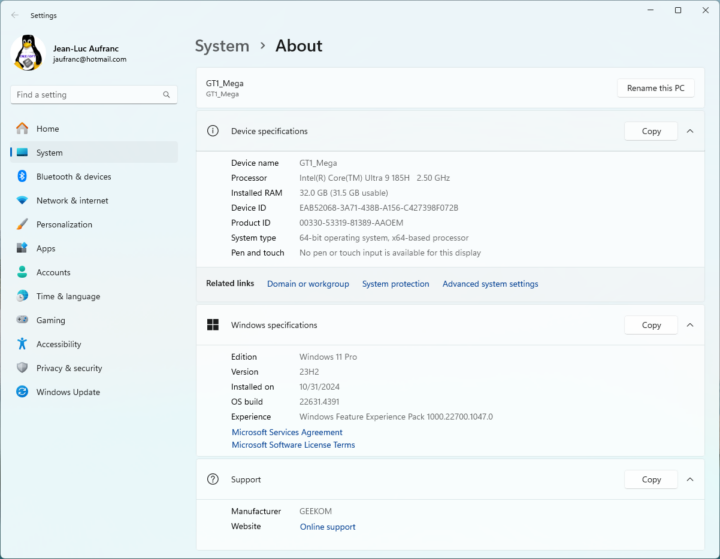
Task: Open Bluetooth & devices settings
Action: coord(94,176)
